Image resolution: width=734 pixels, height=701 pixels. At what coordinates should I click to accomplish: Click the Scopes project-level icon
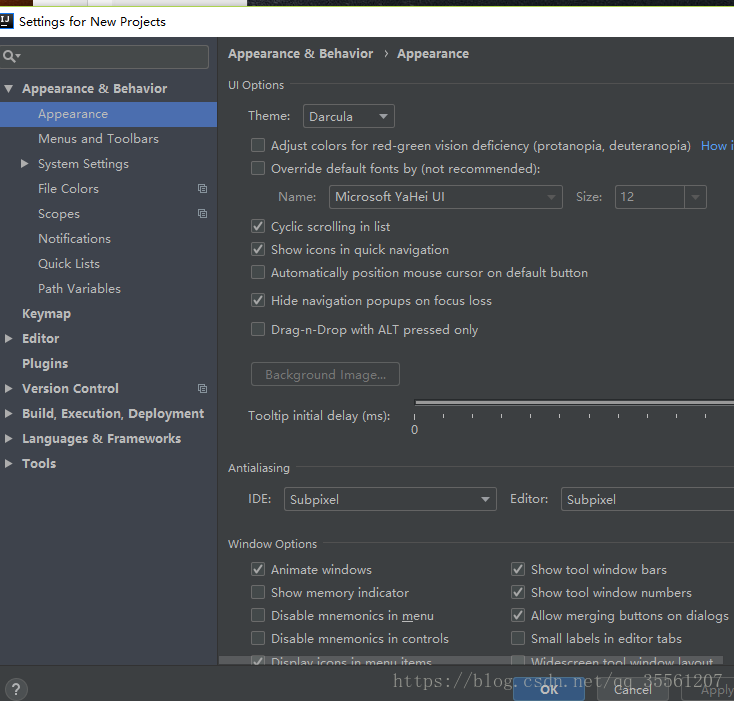[x=202, y=213]
